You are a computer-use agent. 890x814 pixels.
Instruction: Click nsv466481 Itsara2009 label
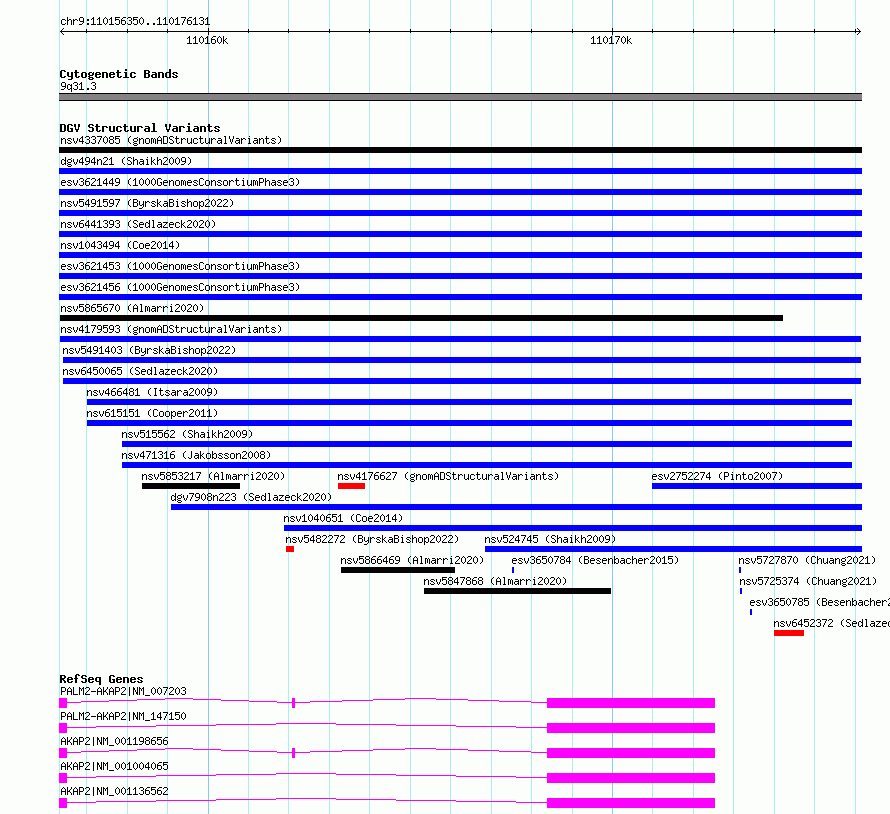(x=152, y=392)
